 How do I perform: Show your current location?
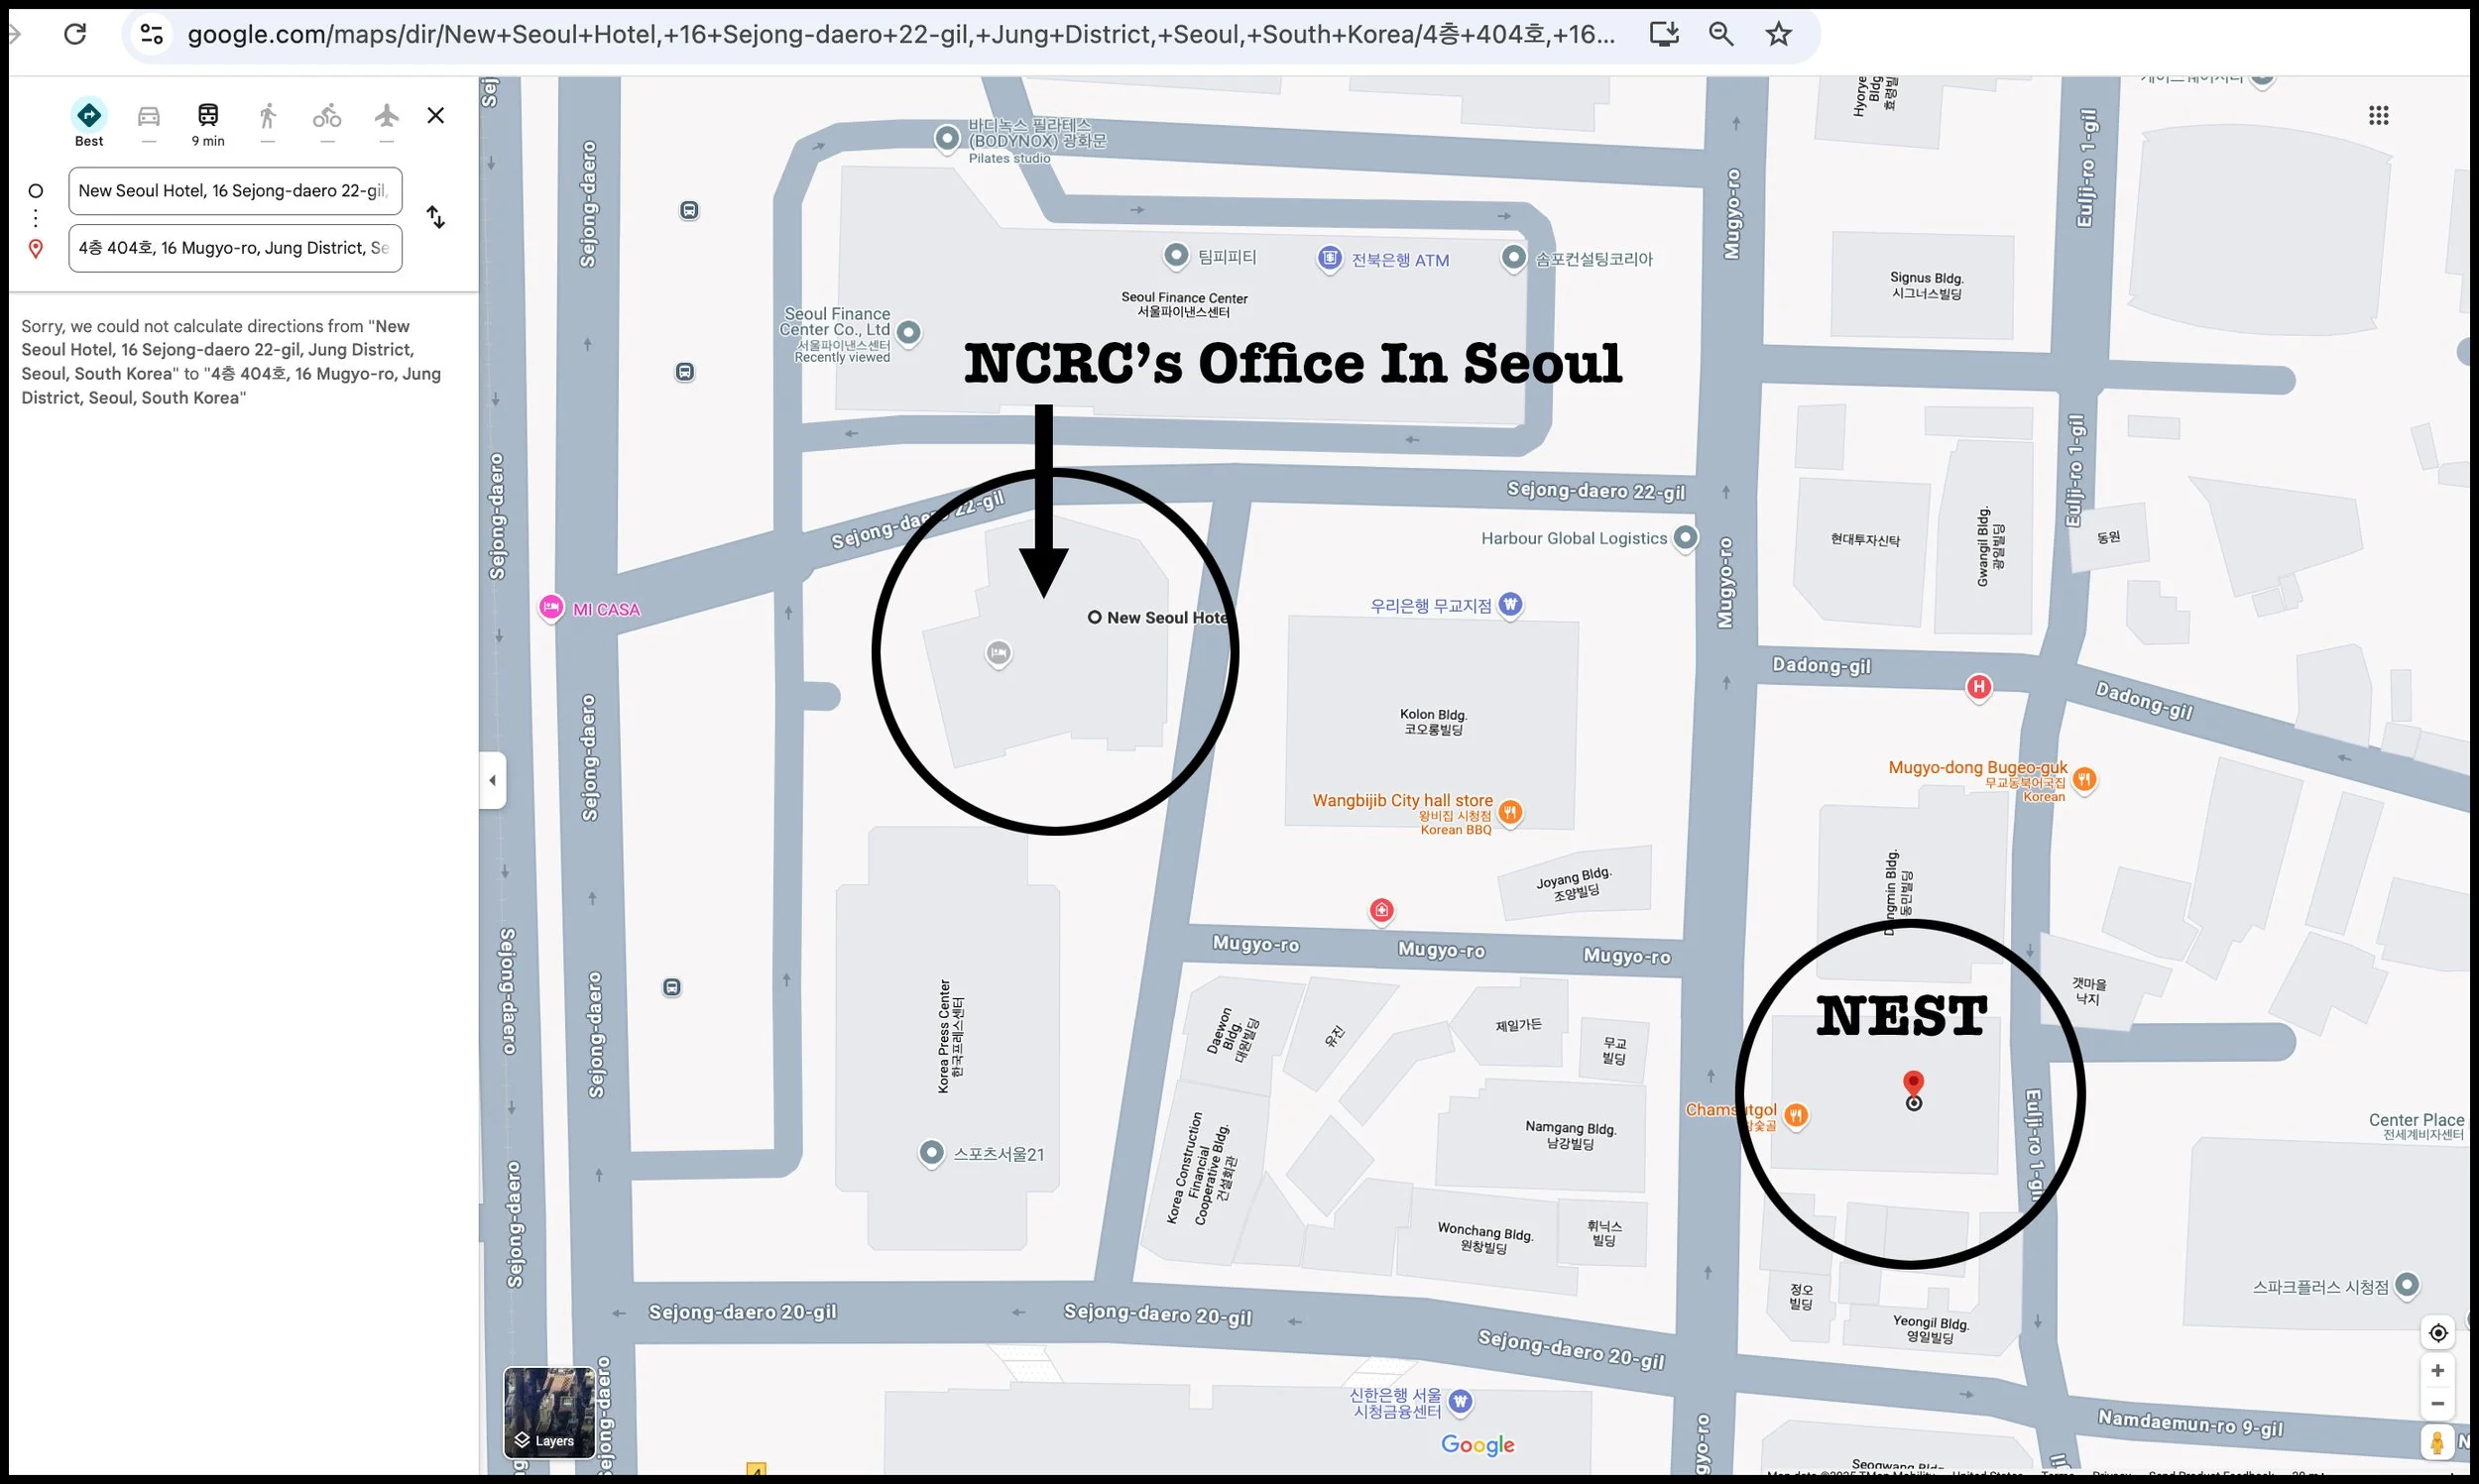pyautogui.click(x=2438, y=1333)
